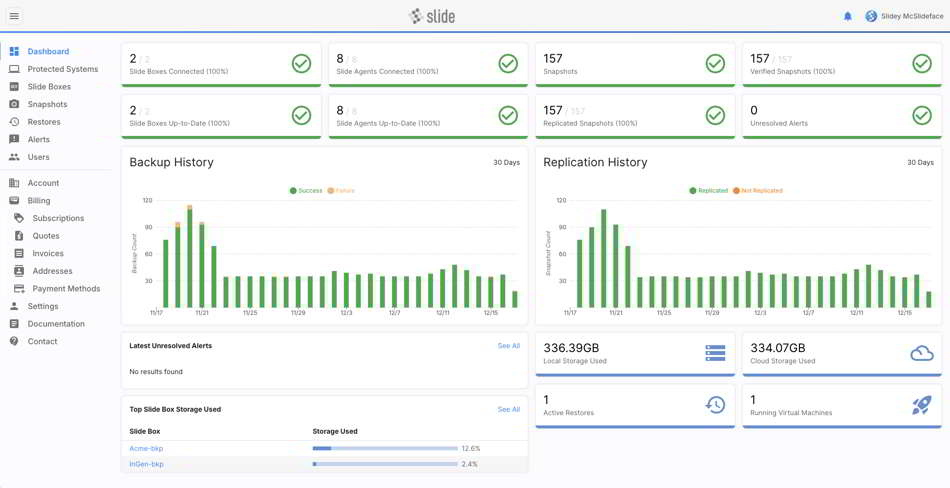Image resolution: width=950 pixels, height=488 pixels.
Task: Click the Replicated Snapshots (100%) card
Action: pyautogui.click(x=635, y=116)
